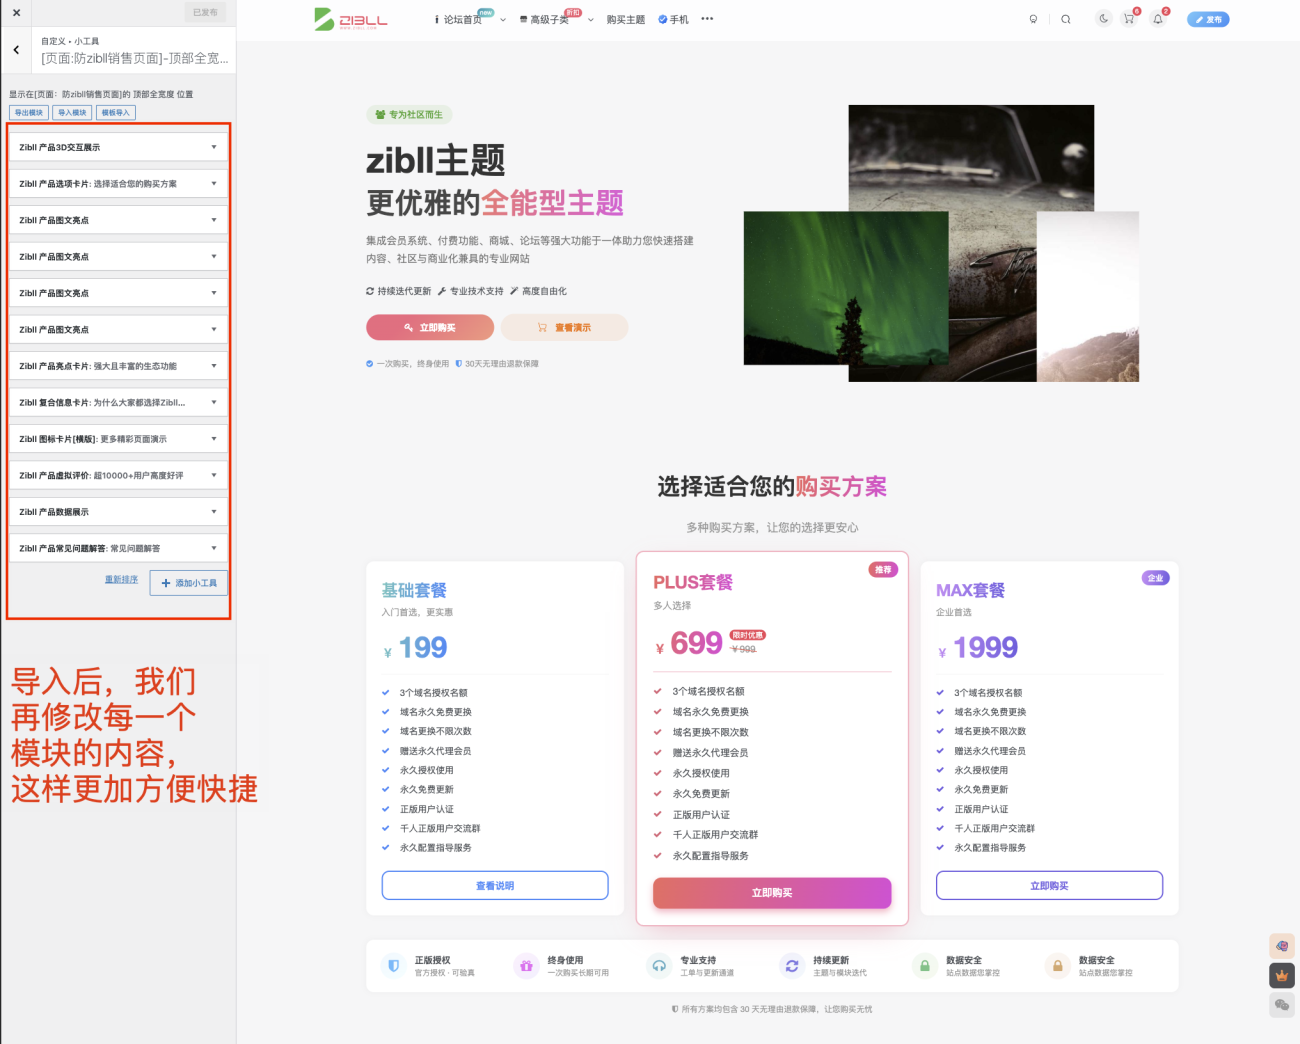
Task: Open the notifications bell icon
Action: click(1158, 19)
